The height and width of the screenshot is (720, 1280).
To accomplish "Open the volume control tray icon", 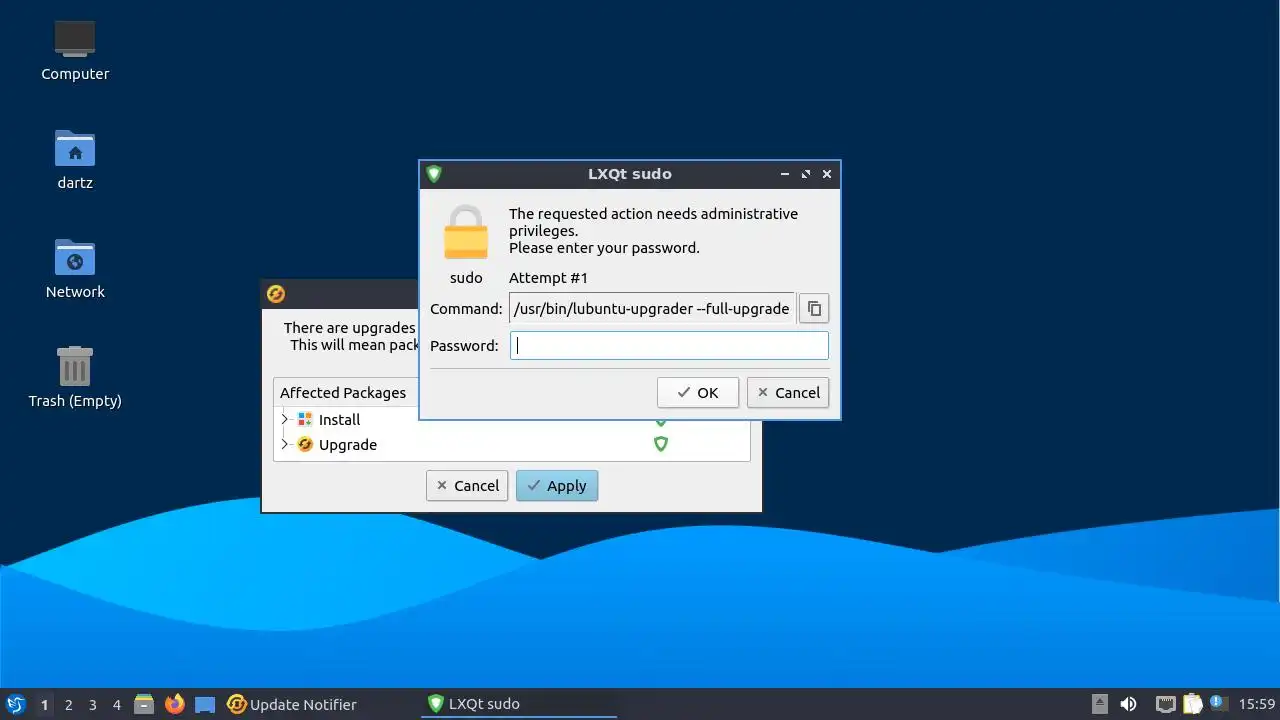I will tap(1128, 704).
